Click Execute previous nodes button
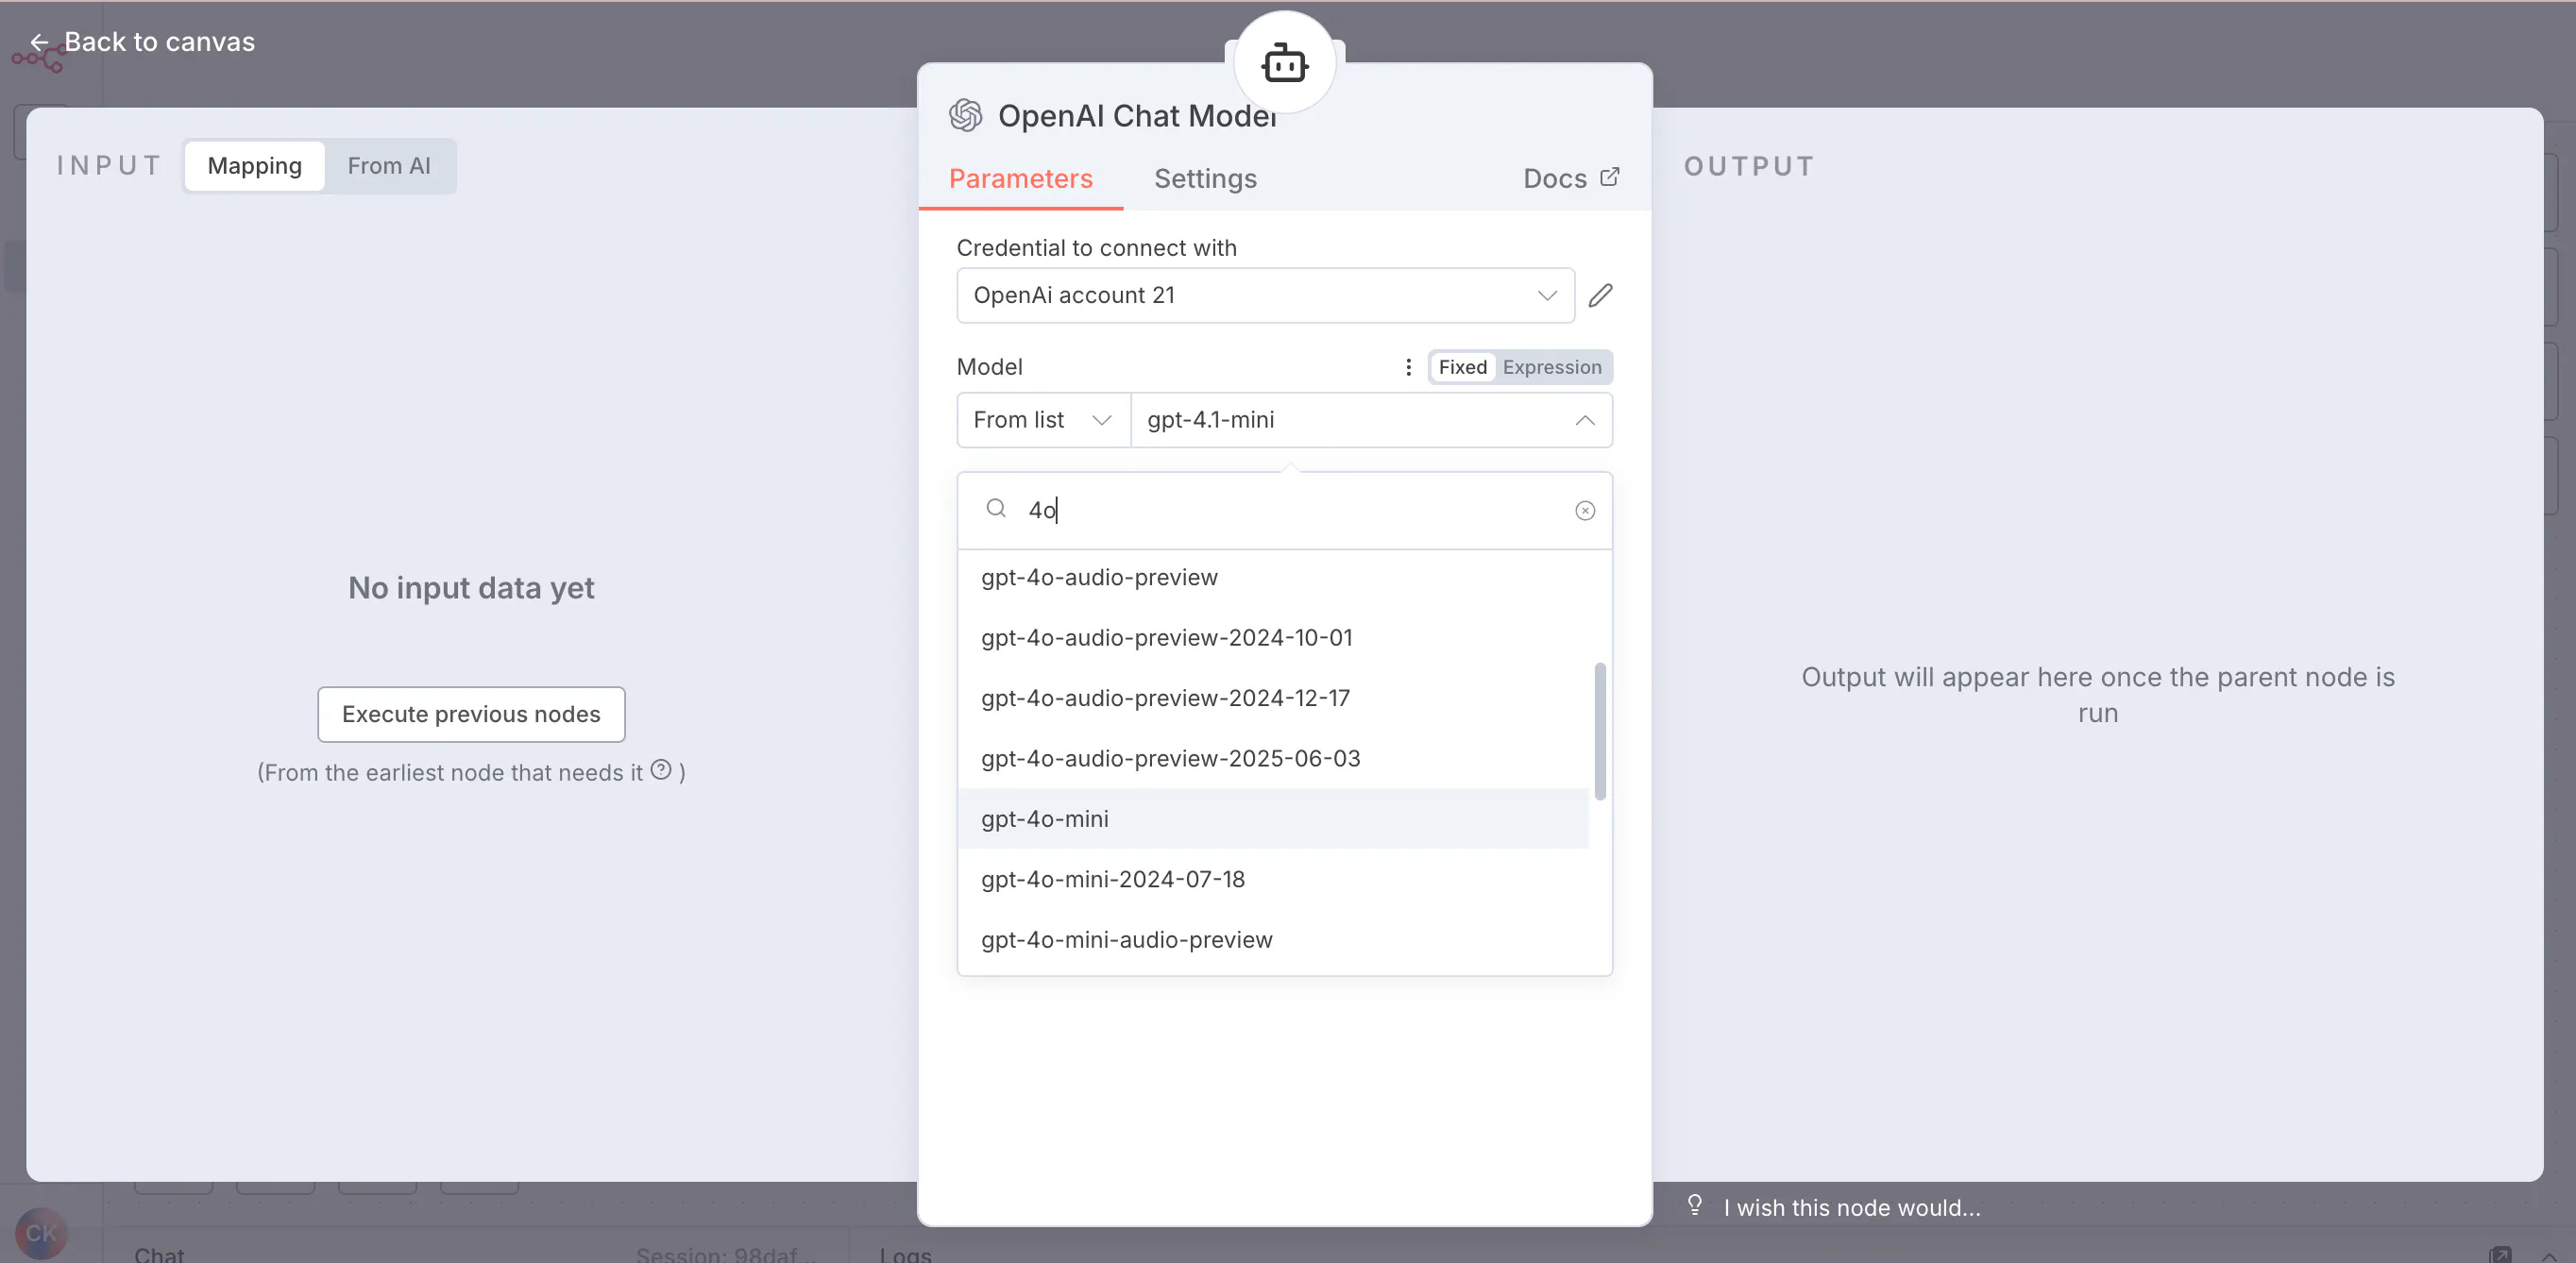Screen dimensions: 2576x1263 tap(471, 714)
